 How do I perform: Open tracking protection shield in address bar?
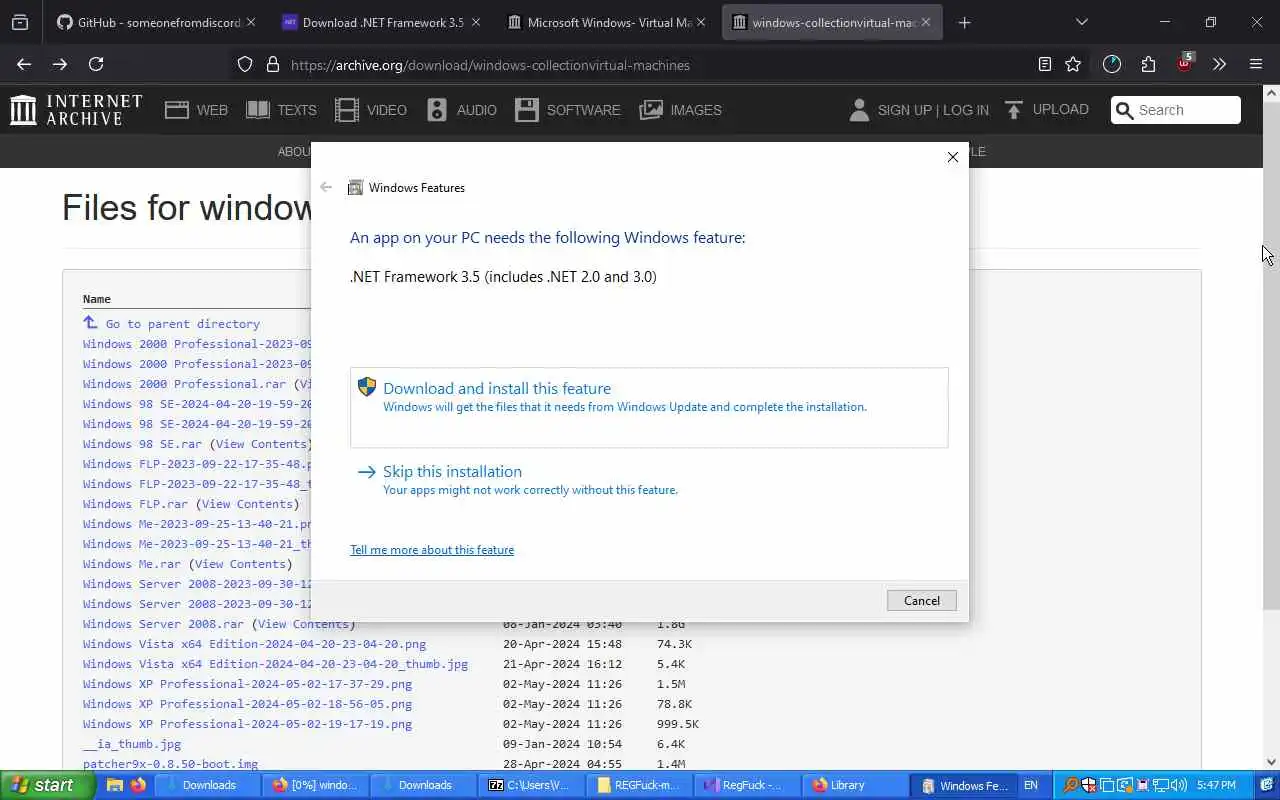[245, 65]
